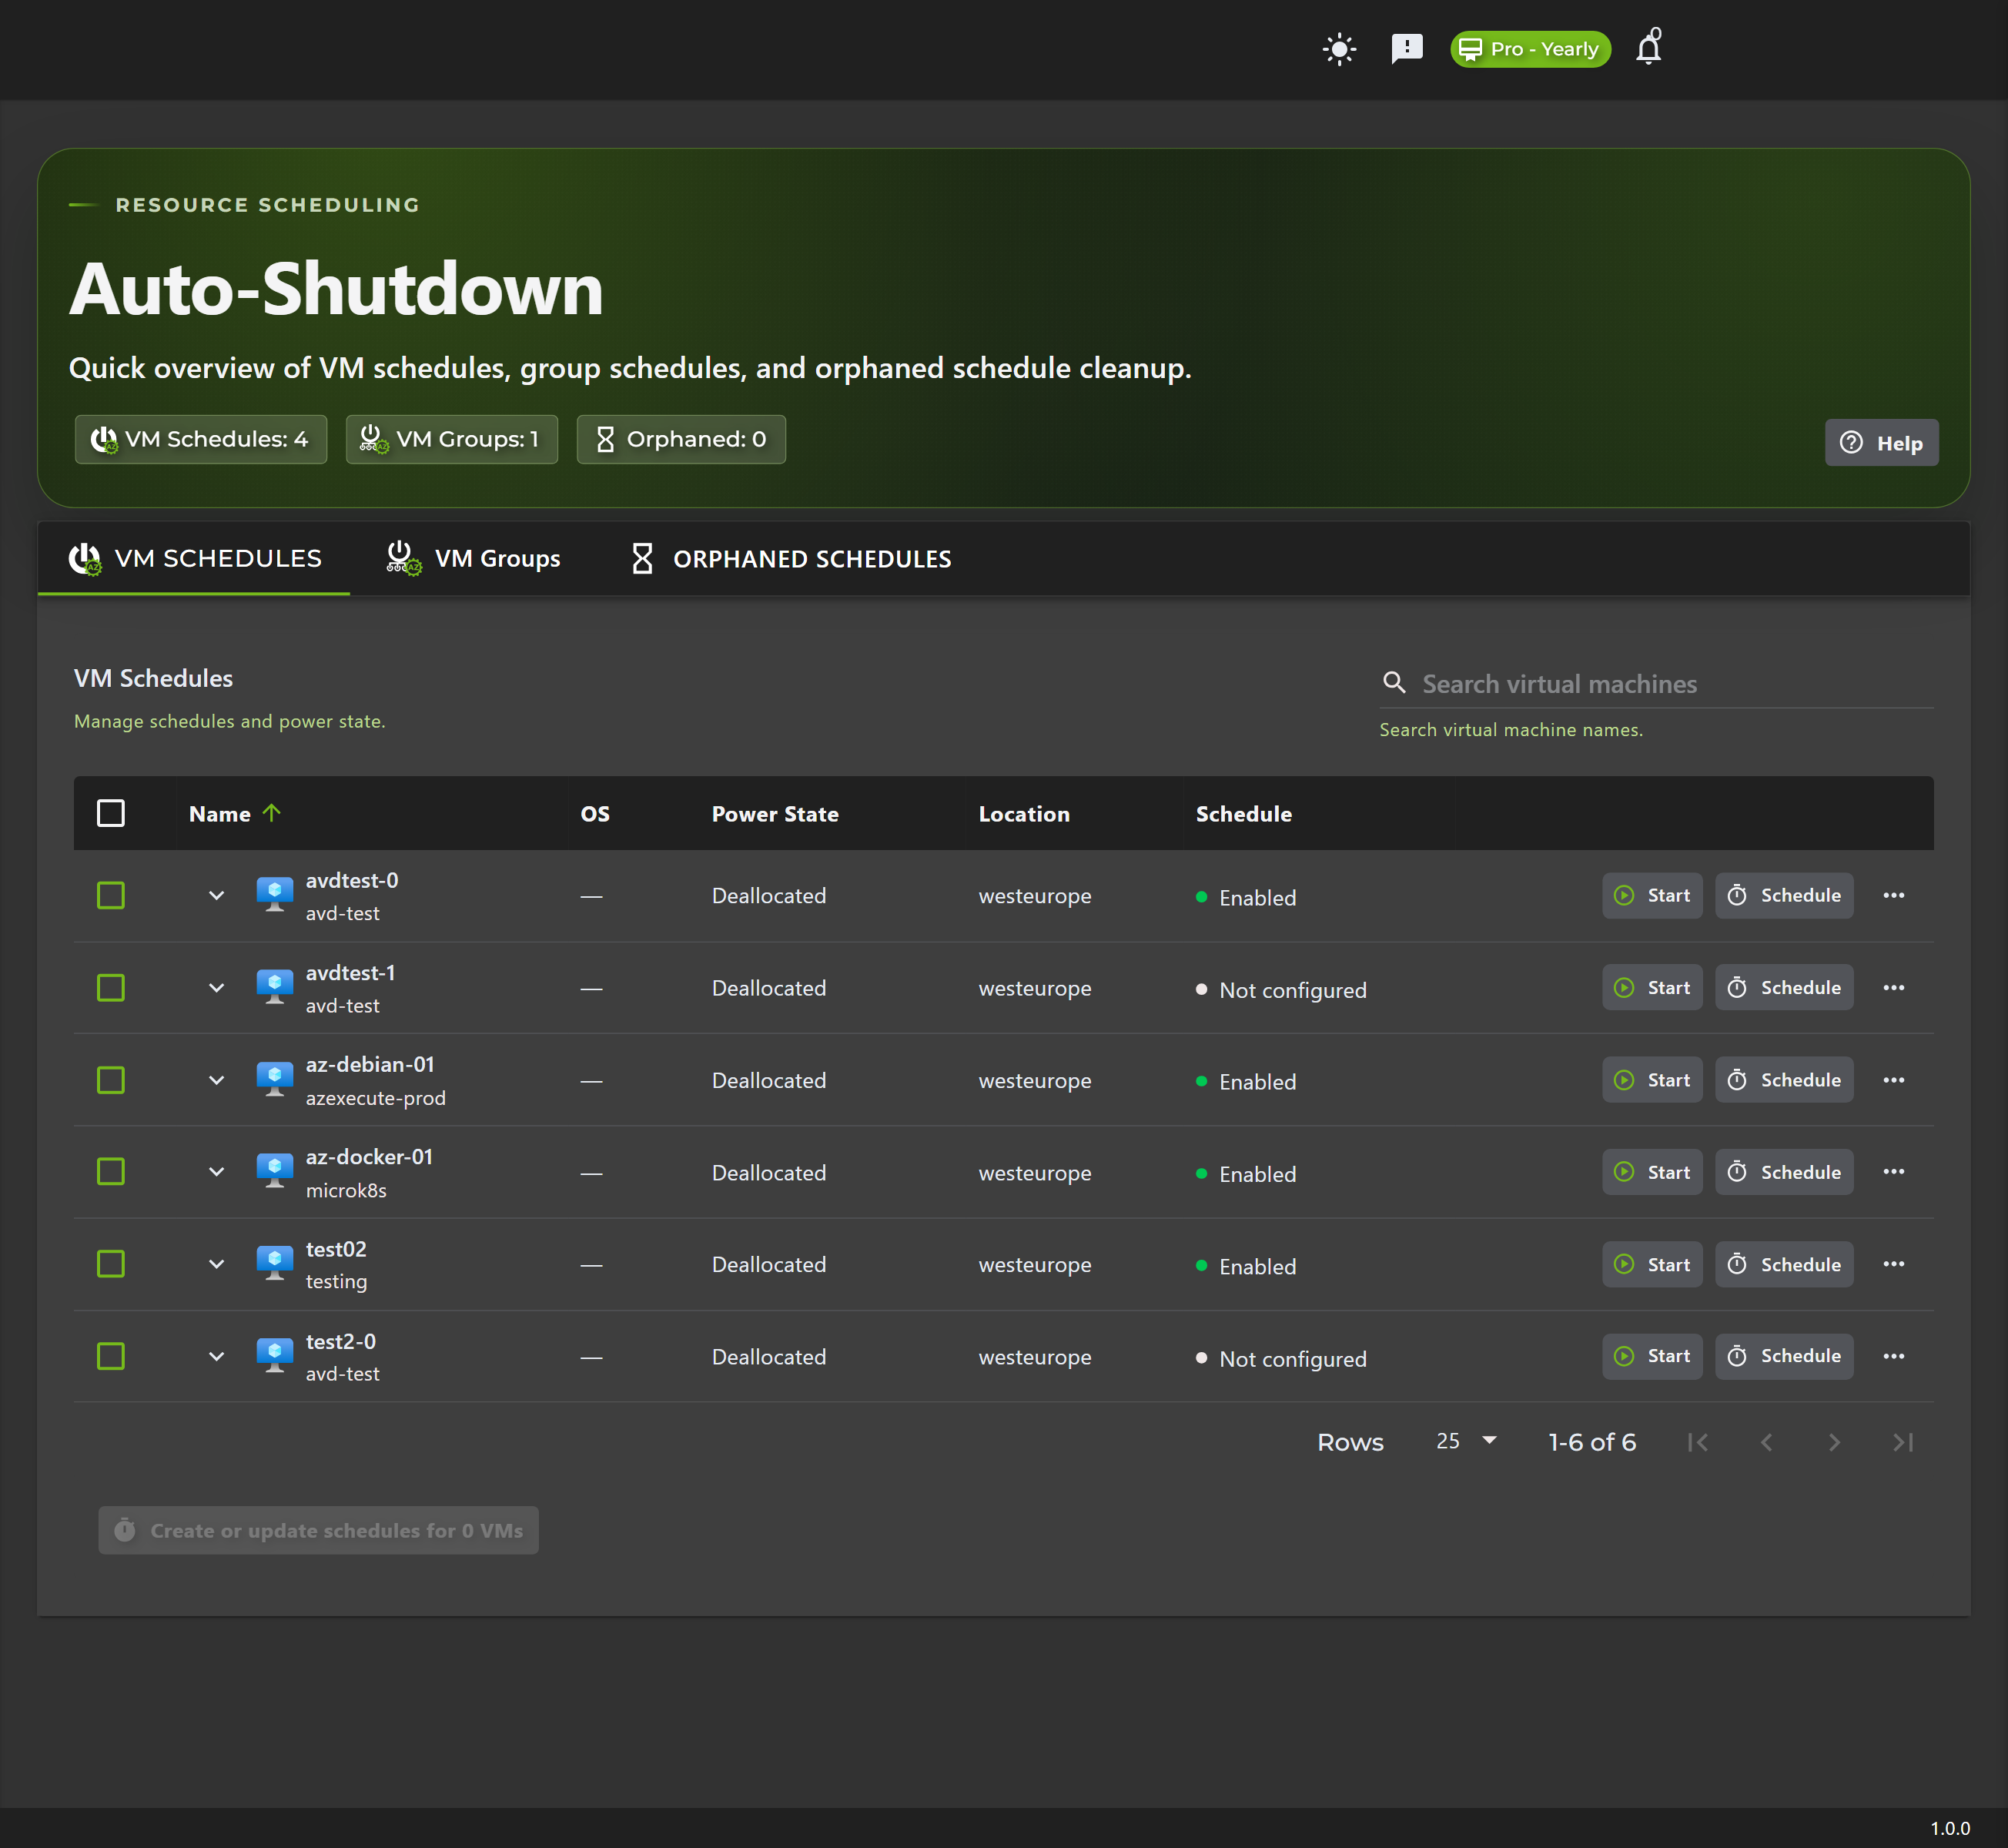
Task: Switch to the VM SCHEDULES tab
Action: click(195, 558)
